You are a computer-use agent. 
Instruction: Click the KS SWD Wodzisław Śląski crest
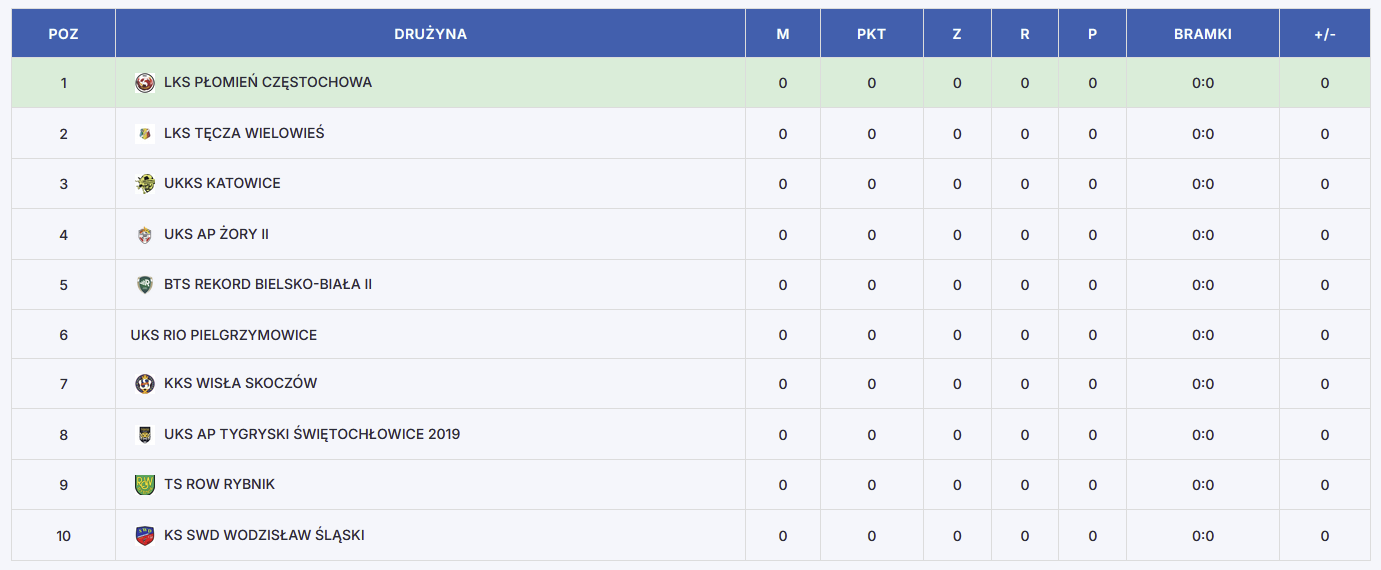[x=145, y=536]
